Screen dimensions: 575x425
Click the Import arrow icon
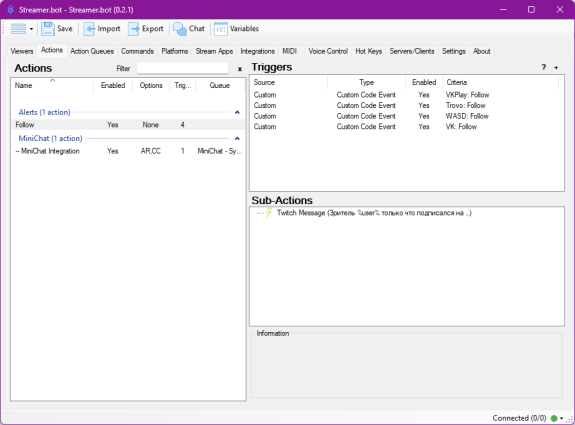(89, 29)
